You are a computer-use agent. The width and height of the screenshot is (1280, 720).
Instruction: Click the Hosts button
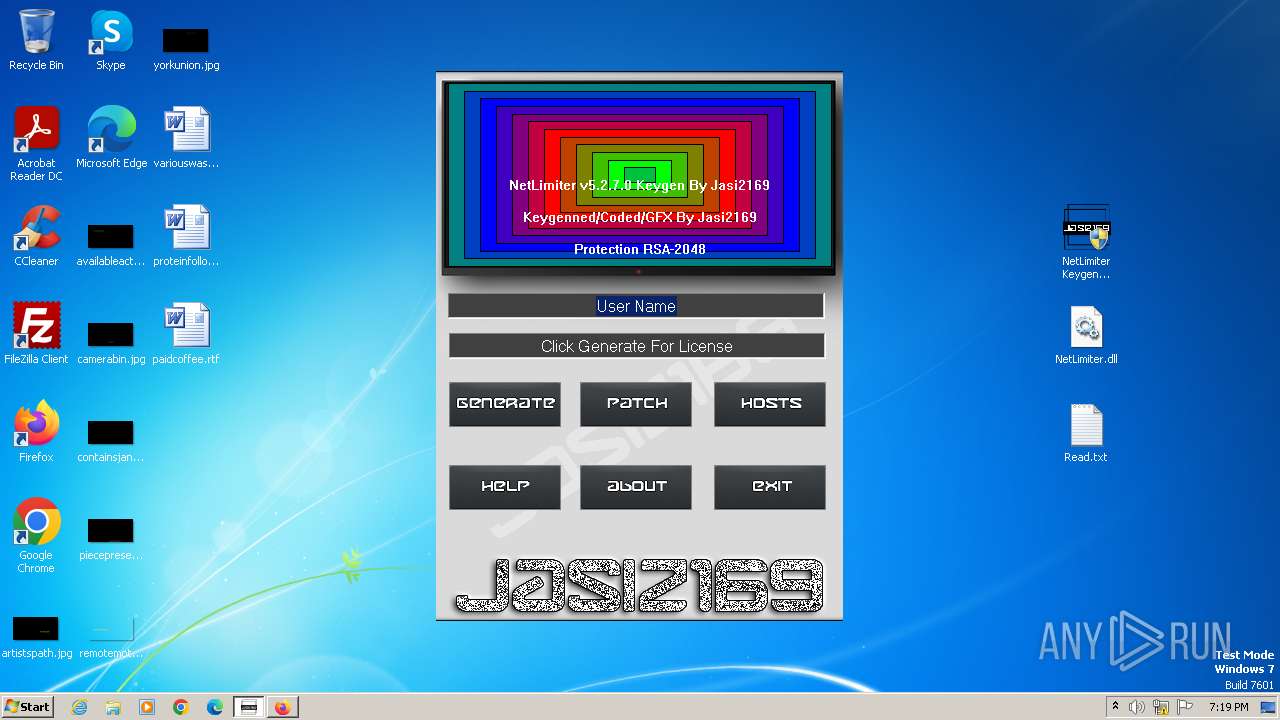point(770,404)
